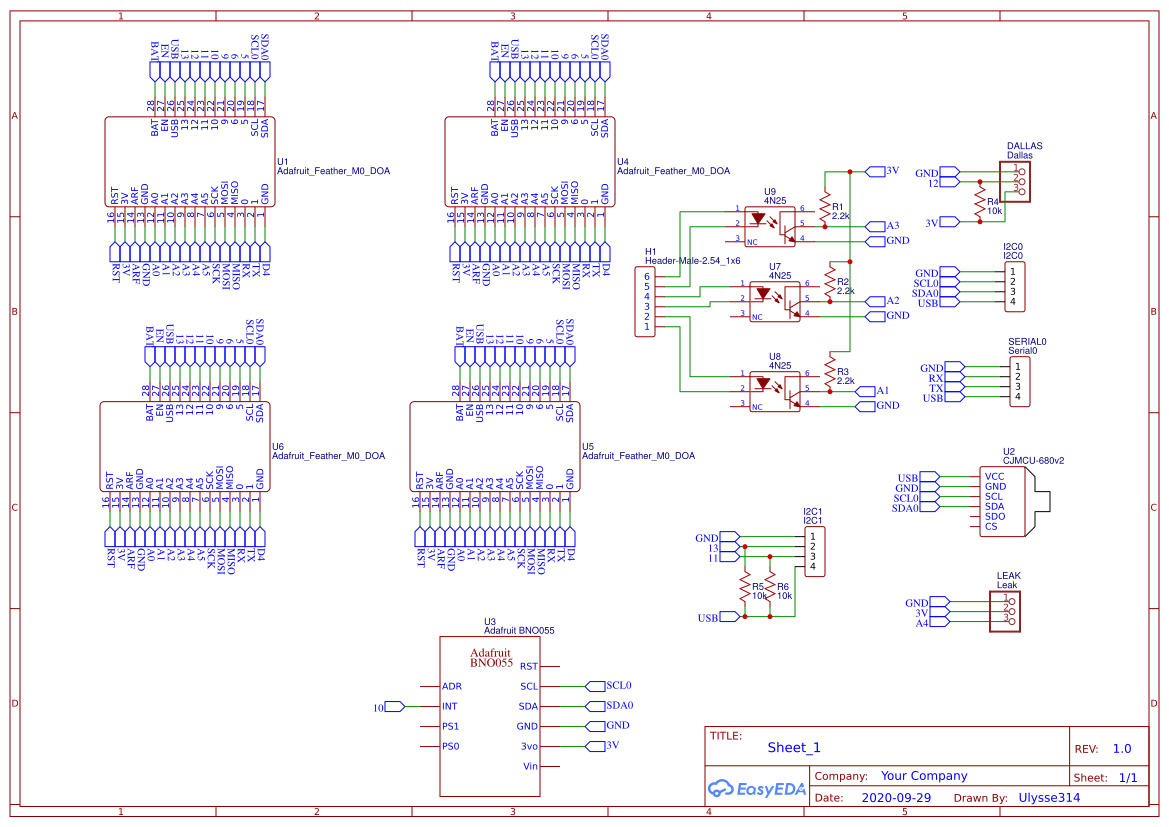Click the R1 2.2k resistor symbol
Screen dimensions: 1169x827
click(825, 208)
